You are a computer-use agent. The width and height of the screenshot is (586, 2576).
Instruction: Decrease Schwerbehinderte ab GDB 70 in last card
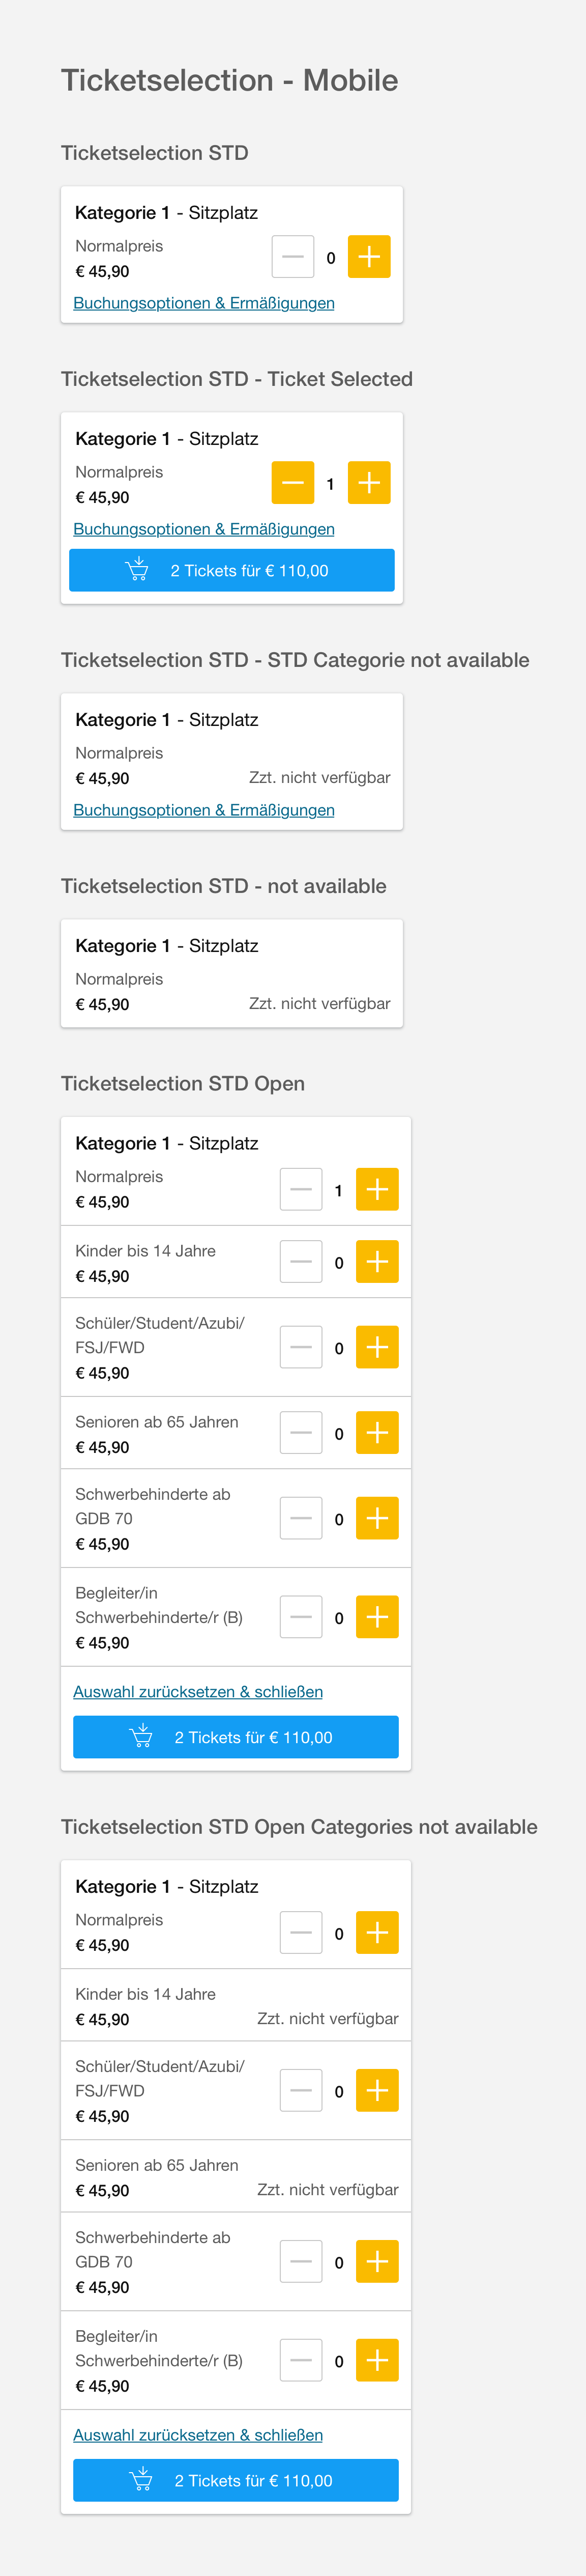[301, 2261]
